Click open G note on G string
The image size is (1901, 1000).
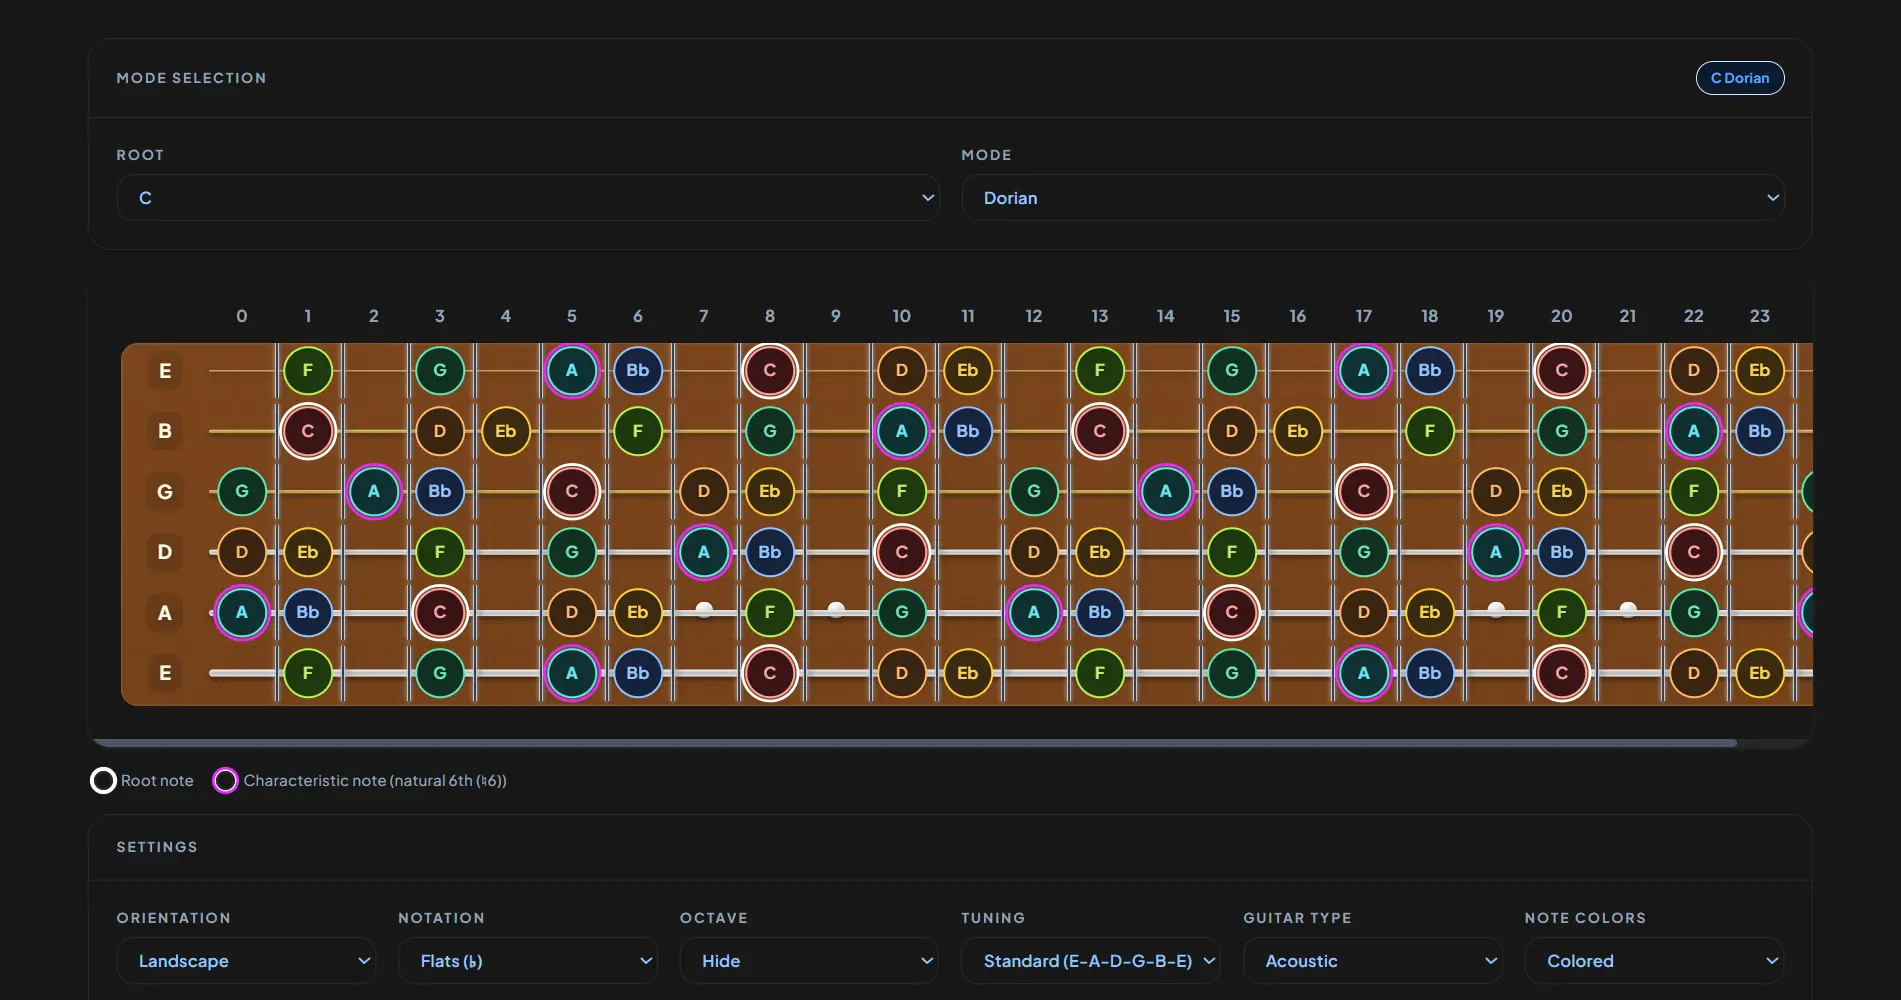coord(242,492)
